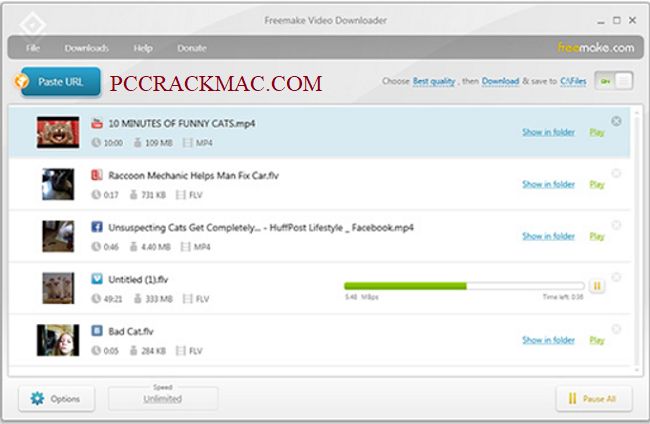Click the Vimeo icon next to Untitled (1).flv

(97, 279)
